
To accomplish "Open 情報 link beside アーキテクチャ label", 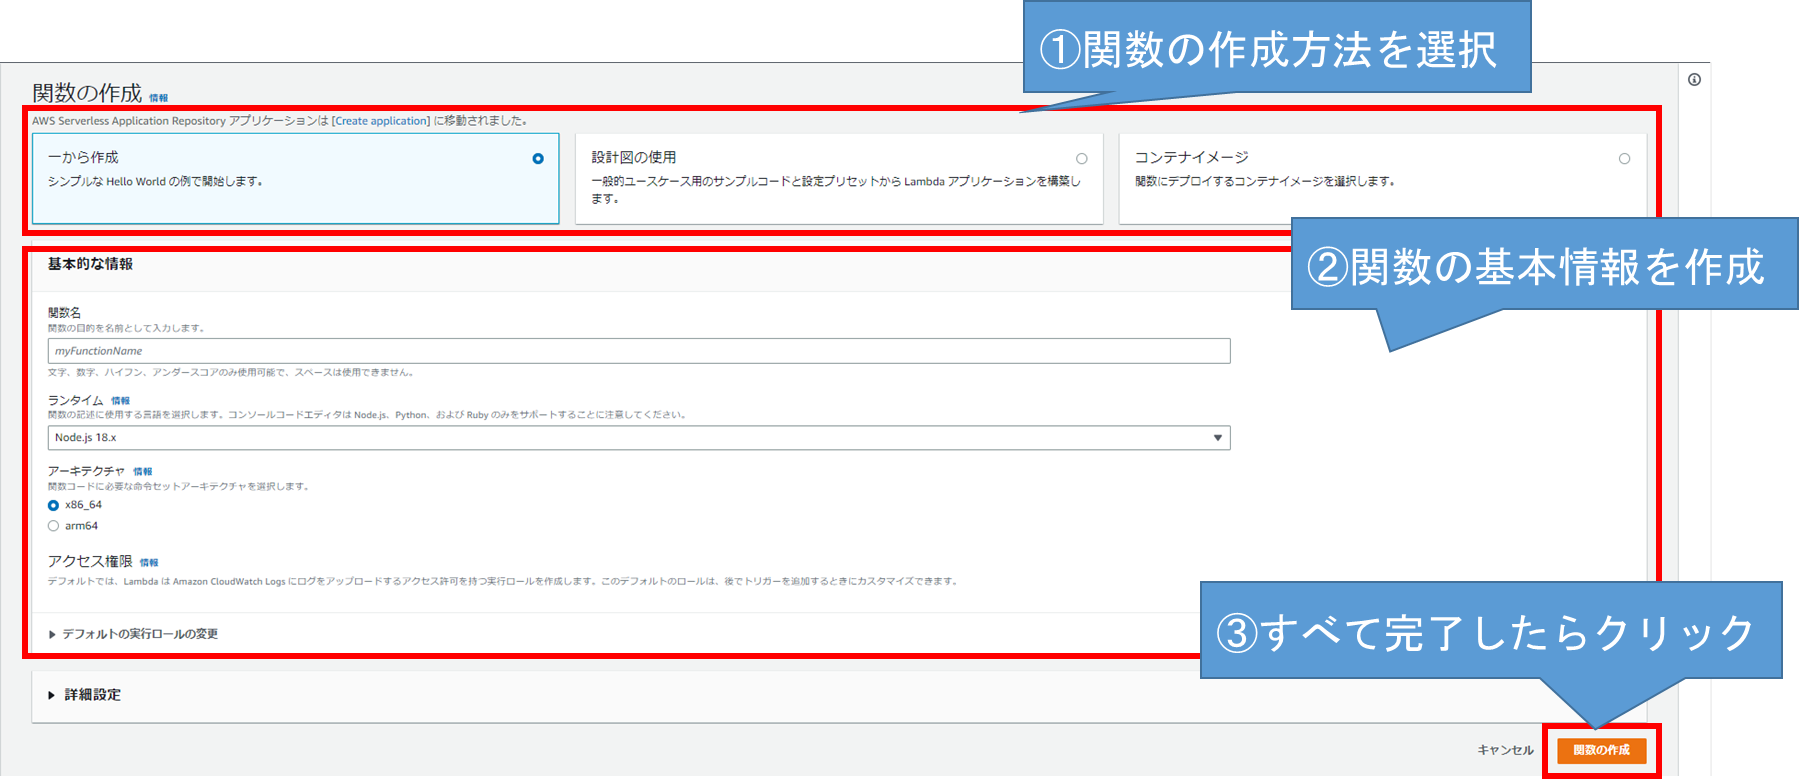I will coord(143,472).
